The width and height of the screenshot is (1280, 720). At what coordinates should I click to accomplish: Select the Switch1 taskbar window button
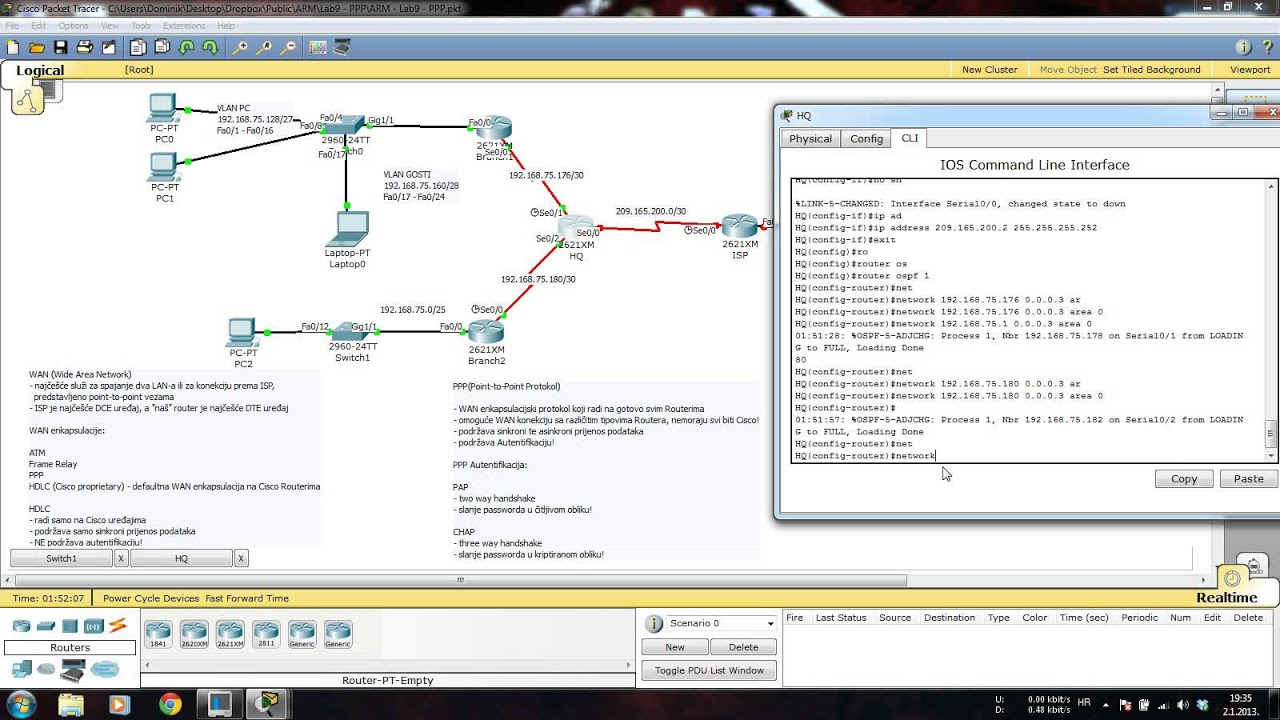61,558
